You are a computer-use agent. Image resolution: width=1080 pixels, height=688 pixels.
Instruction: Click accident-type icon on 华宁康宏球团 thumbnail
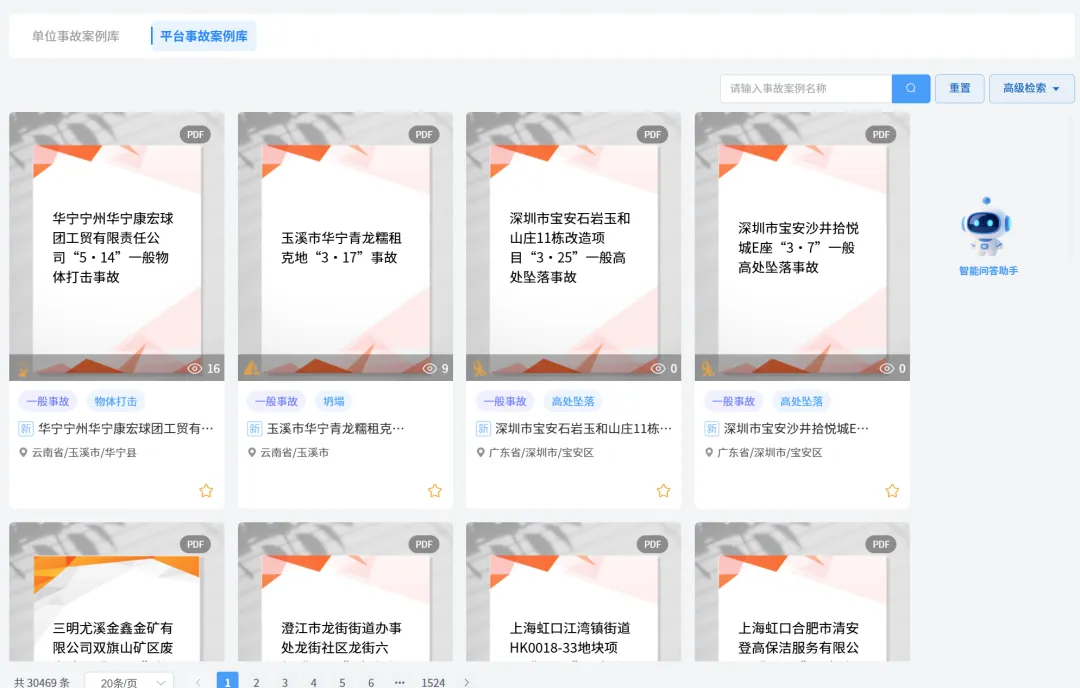point(23,368)
